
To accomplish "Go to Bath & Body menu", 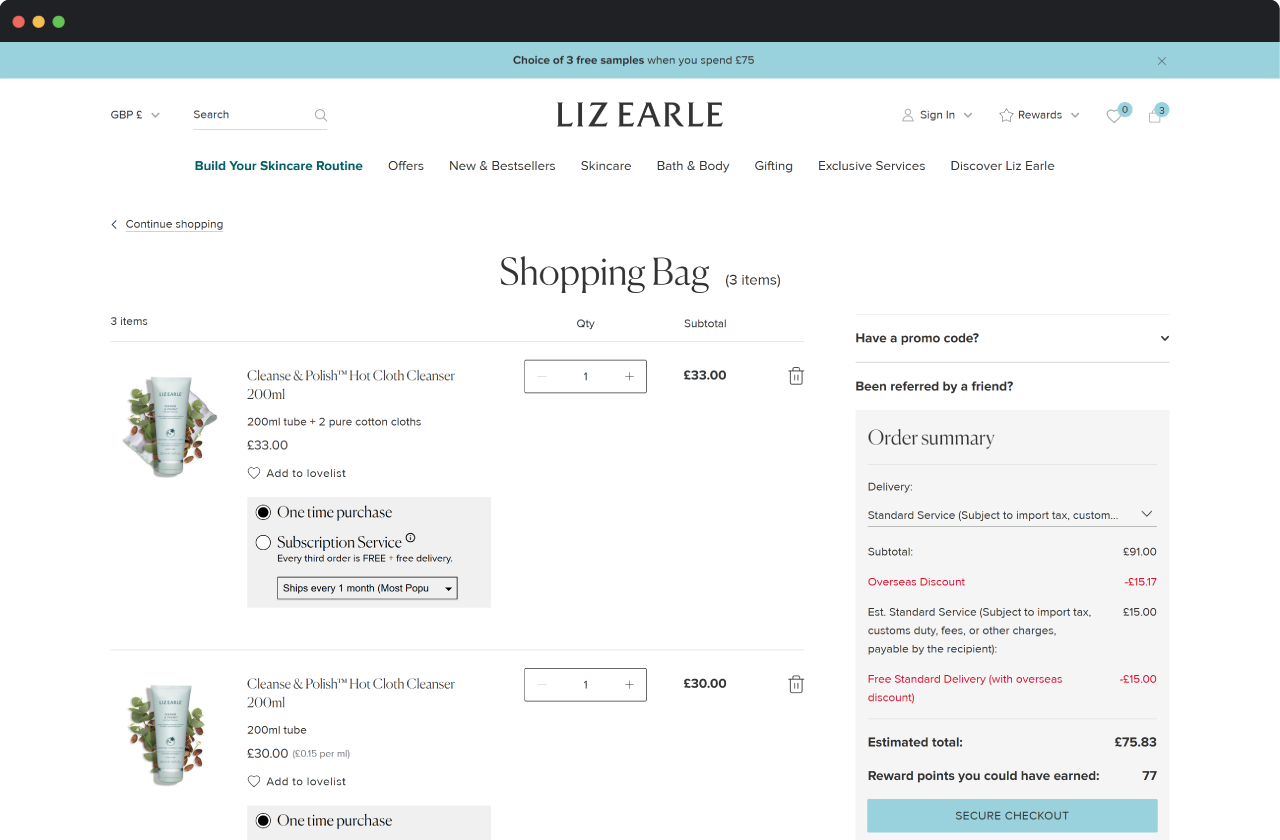I will click(693, 166).
